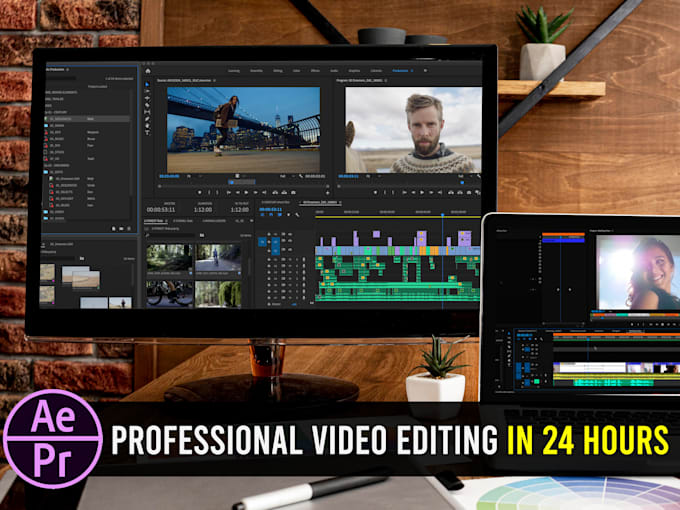The height and width of the screenshot is (510, 680).
Task: Switch to Productions workspace tab
Action: (400, 70)
